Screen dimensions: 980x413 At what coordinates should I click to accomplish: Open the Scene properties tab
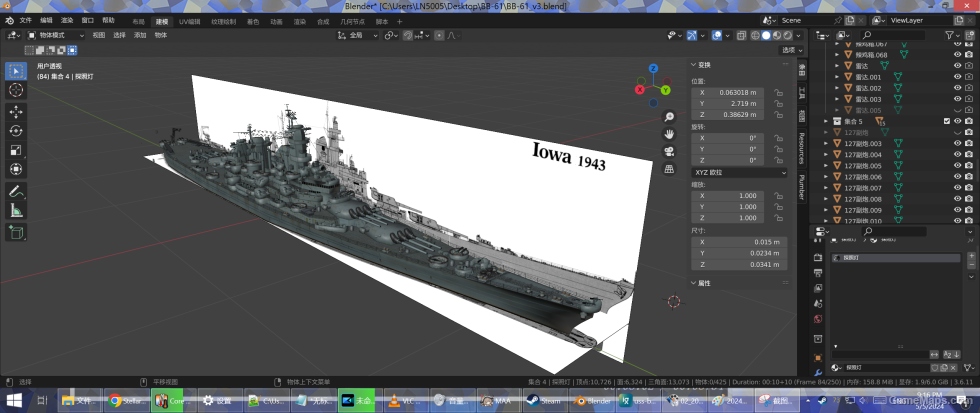pos(818,303)
